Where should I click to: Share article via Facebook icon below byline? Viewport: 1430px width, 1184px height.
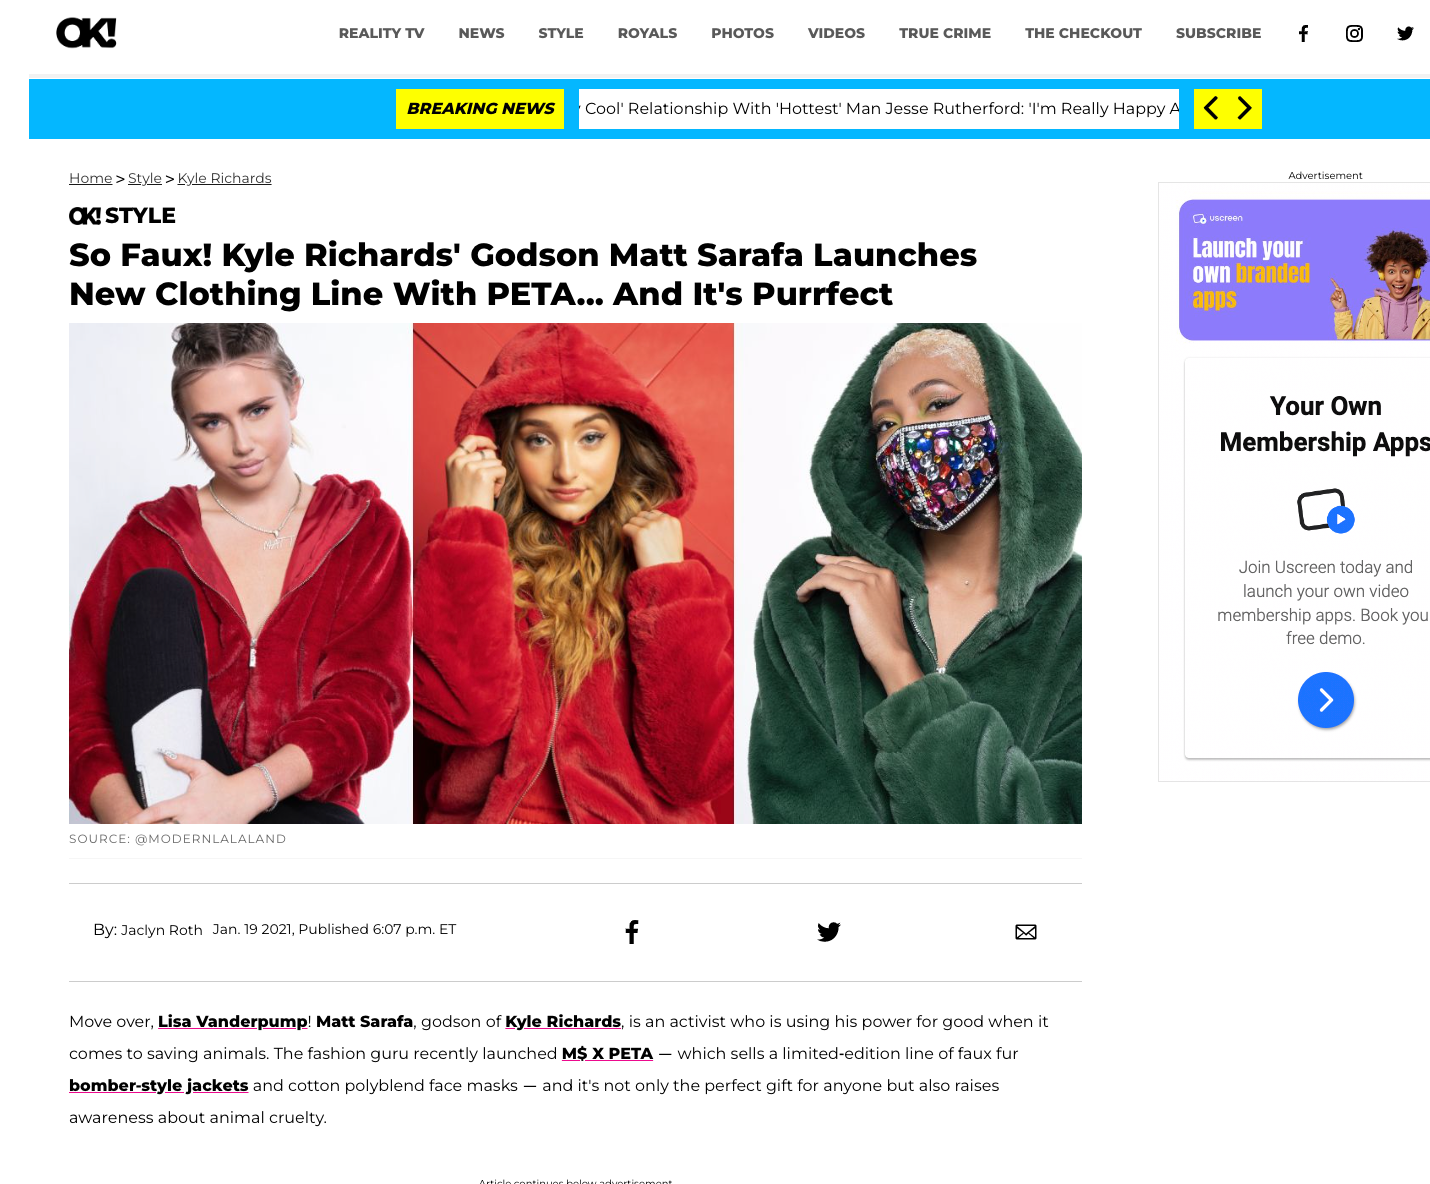pos(632,932)
